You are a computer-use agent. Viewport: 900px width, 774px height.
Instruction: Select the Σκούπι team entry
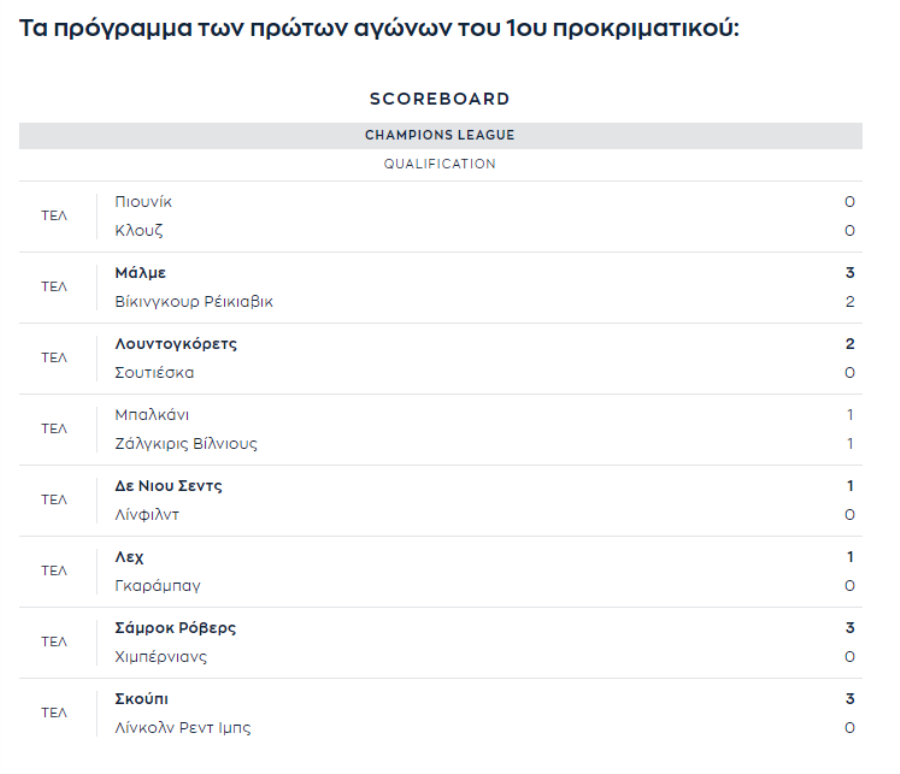tap(142, 699)
